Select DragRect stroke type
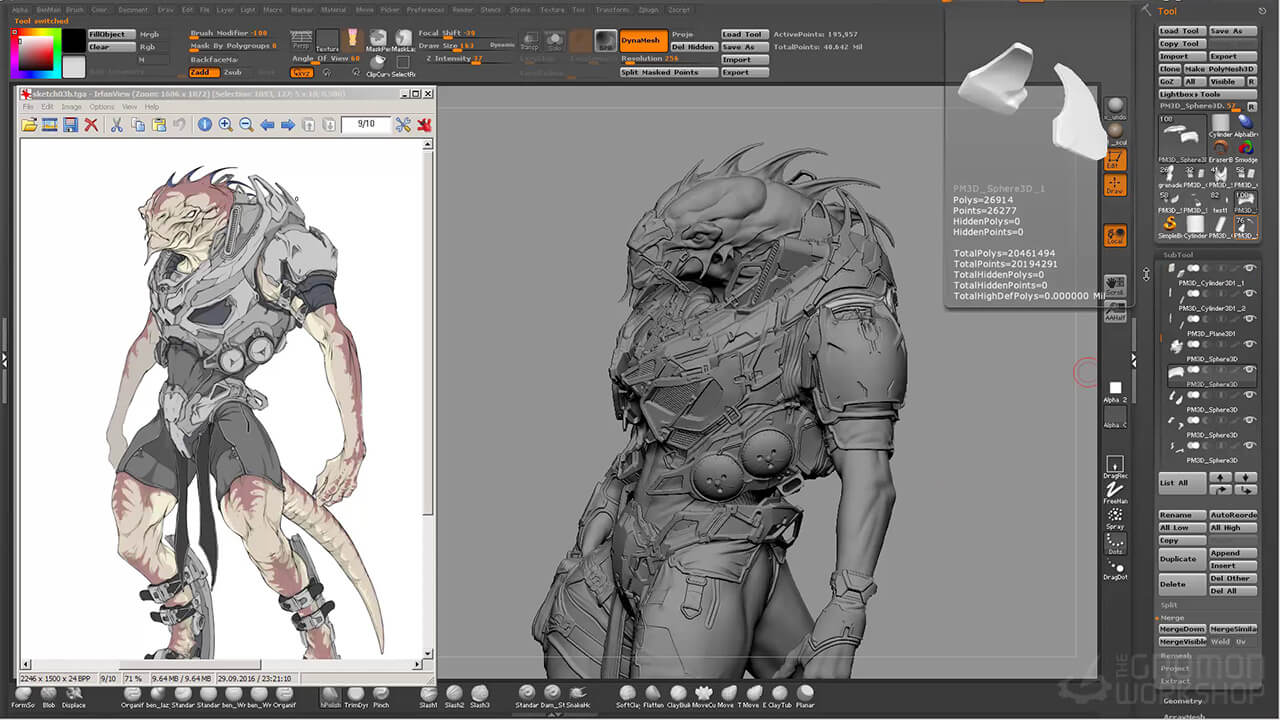The width and height of the screenshot is (1280, 720). coord(1115,467)
